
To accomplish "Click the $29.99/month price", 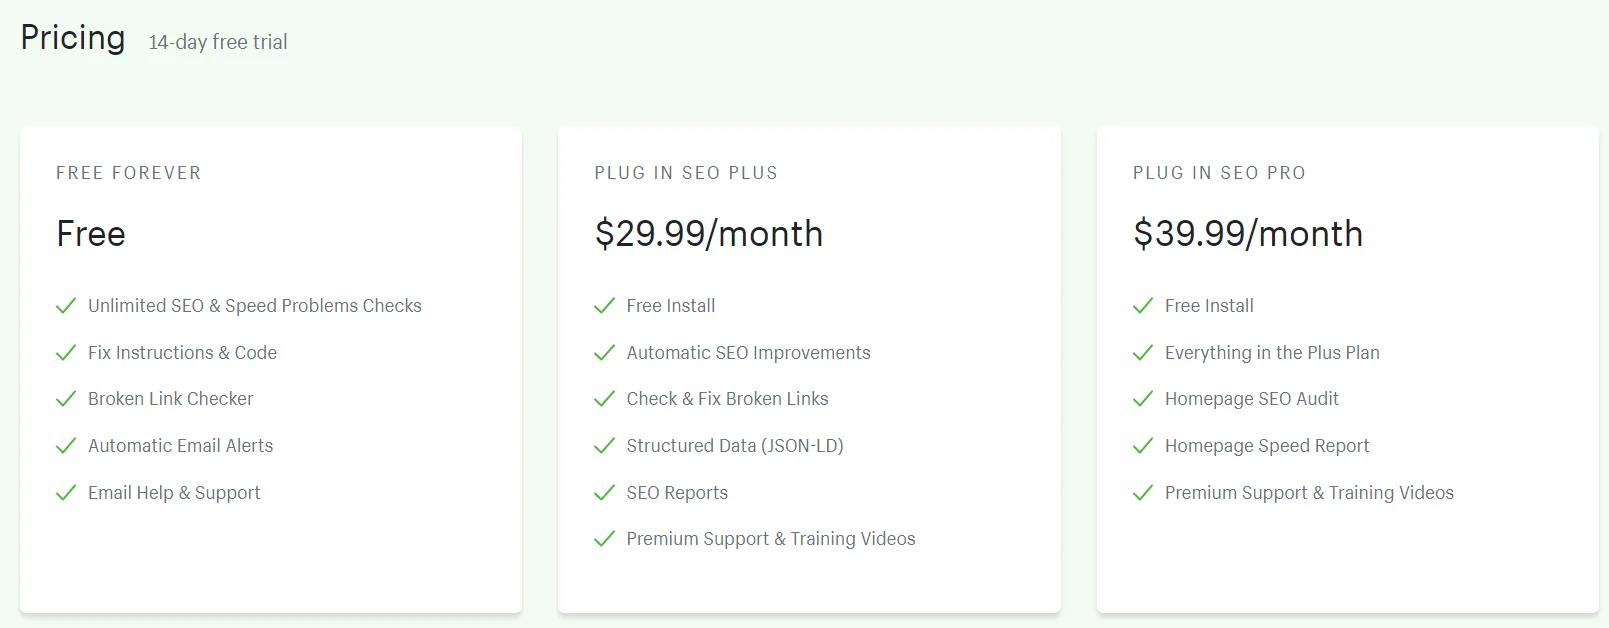I will tap(708, 234).
